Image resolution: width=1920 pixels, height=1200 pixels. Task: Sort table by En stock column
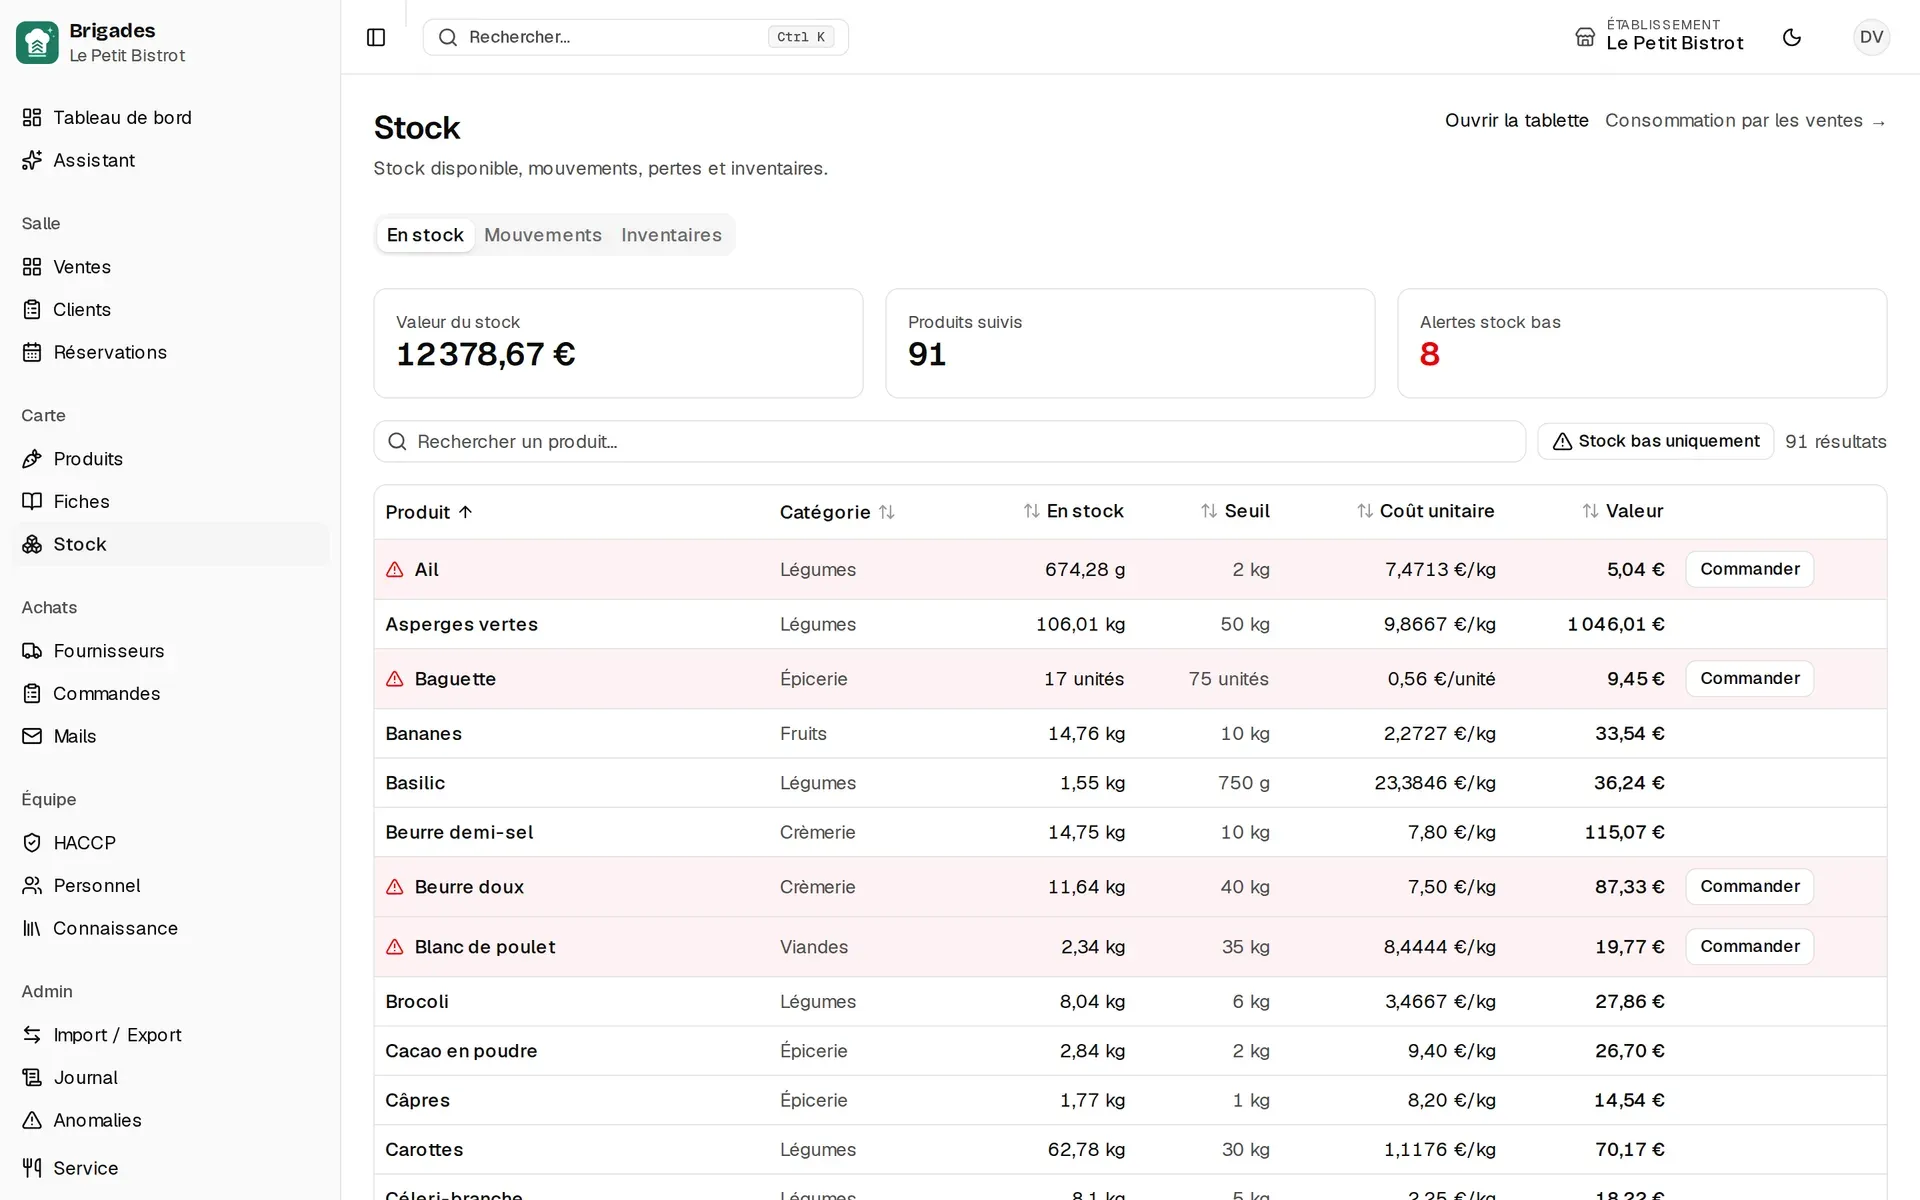tap(1074, 511)
